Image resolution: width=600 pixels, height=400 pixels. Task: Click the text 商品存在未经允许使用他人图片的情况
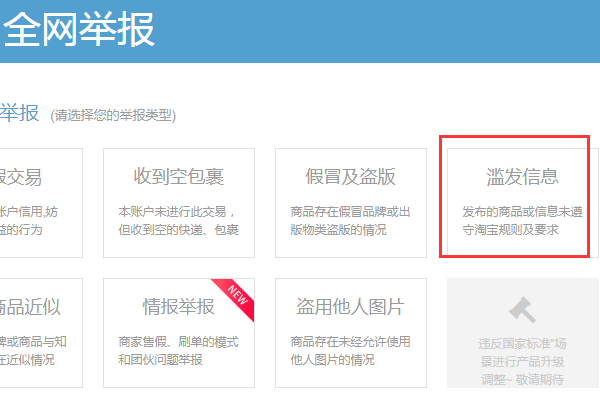350,351
